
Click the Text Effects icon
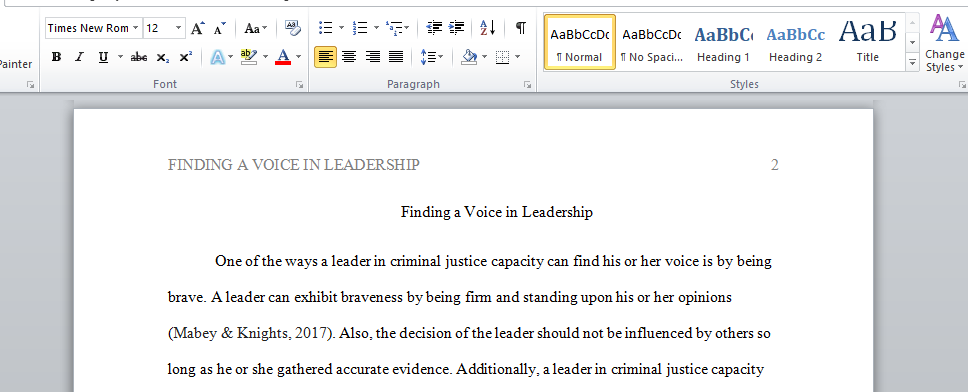tap(217, 57)
